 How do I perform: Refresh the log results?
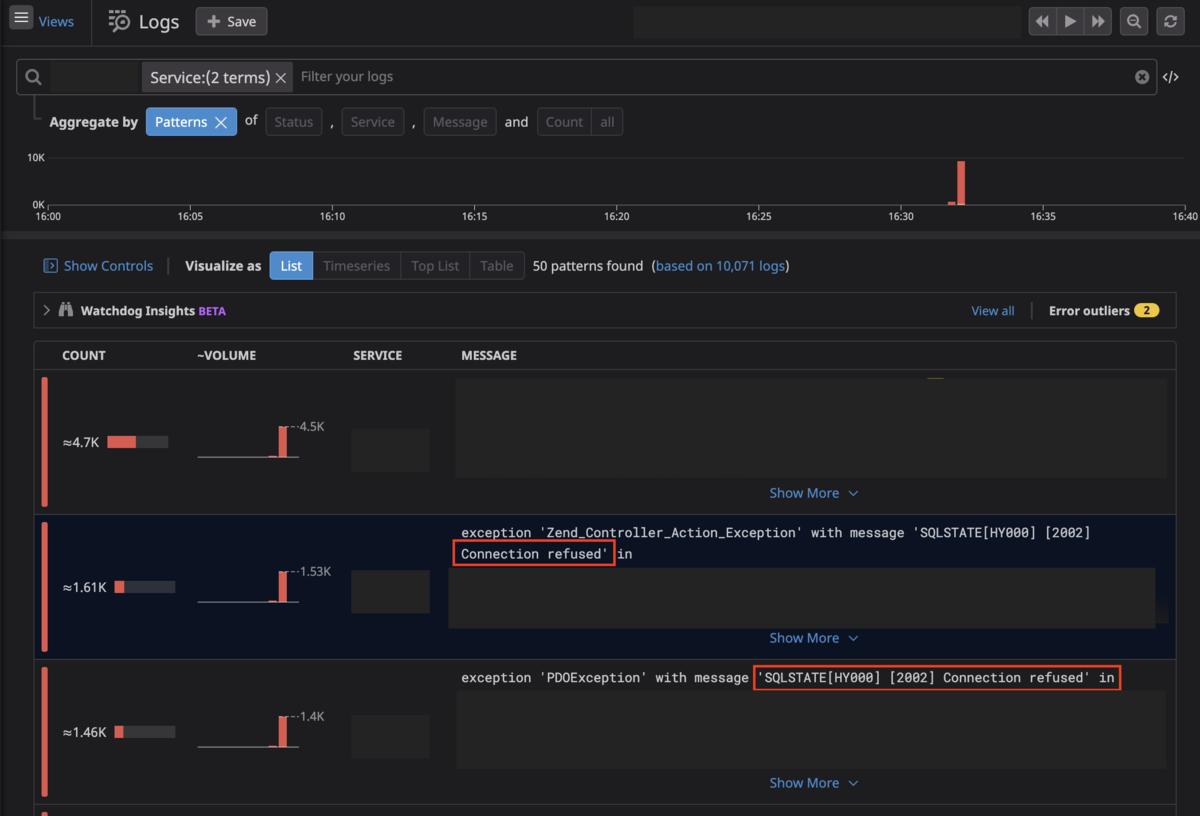pyautogui.click(x=1170, y=21)
